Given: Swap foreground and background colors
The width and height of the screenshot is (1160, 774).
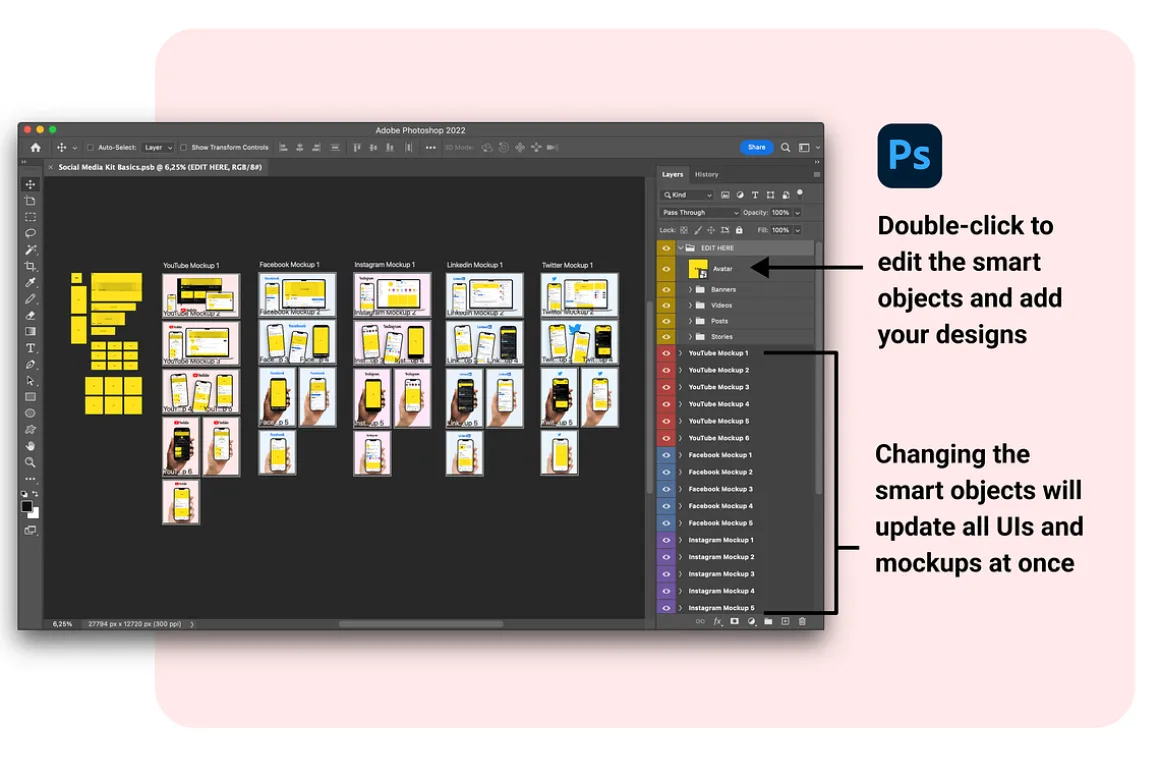Looking at the screenshot, I should point(35,494).
